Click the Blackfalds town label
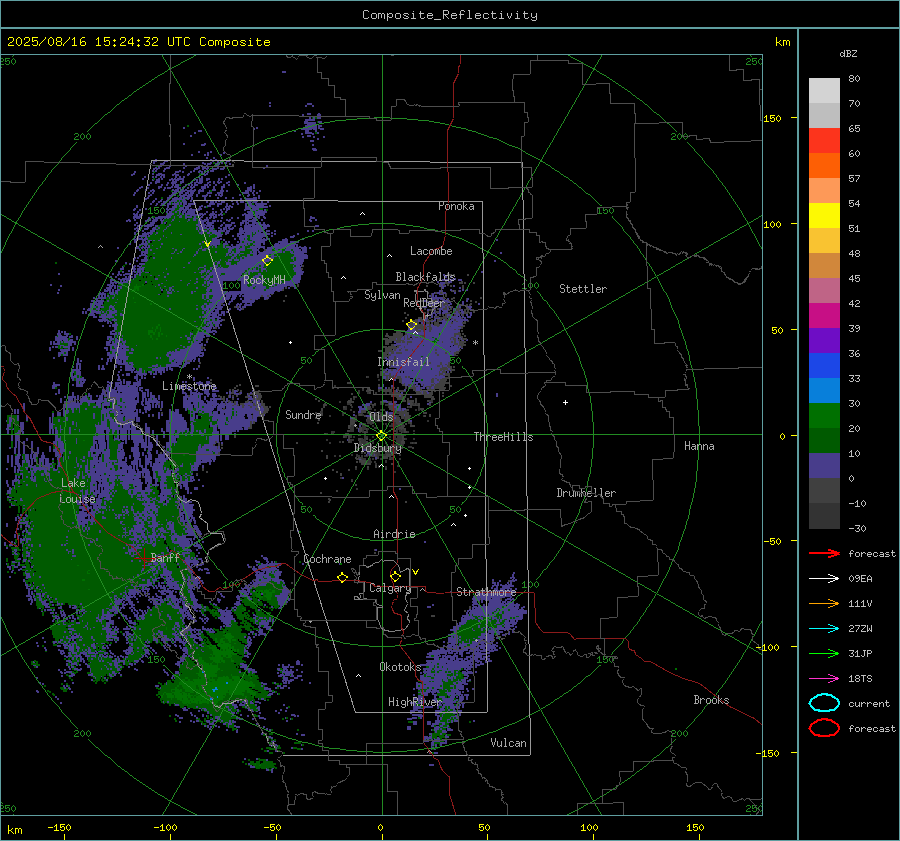900x841 pixels. coord(425,277)
